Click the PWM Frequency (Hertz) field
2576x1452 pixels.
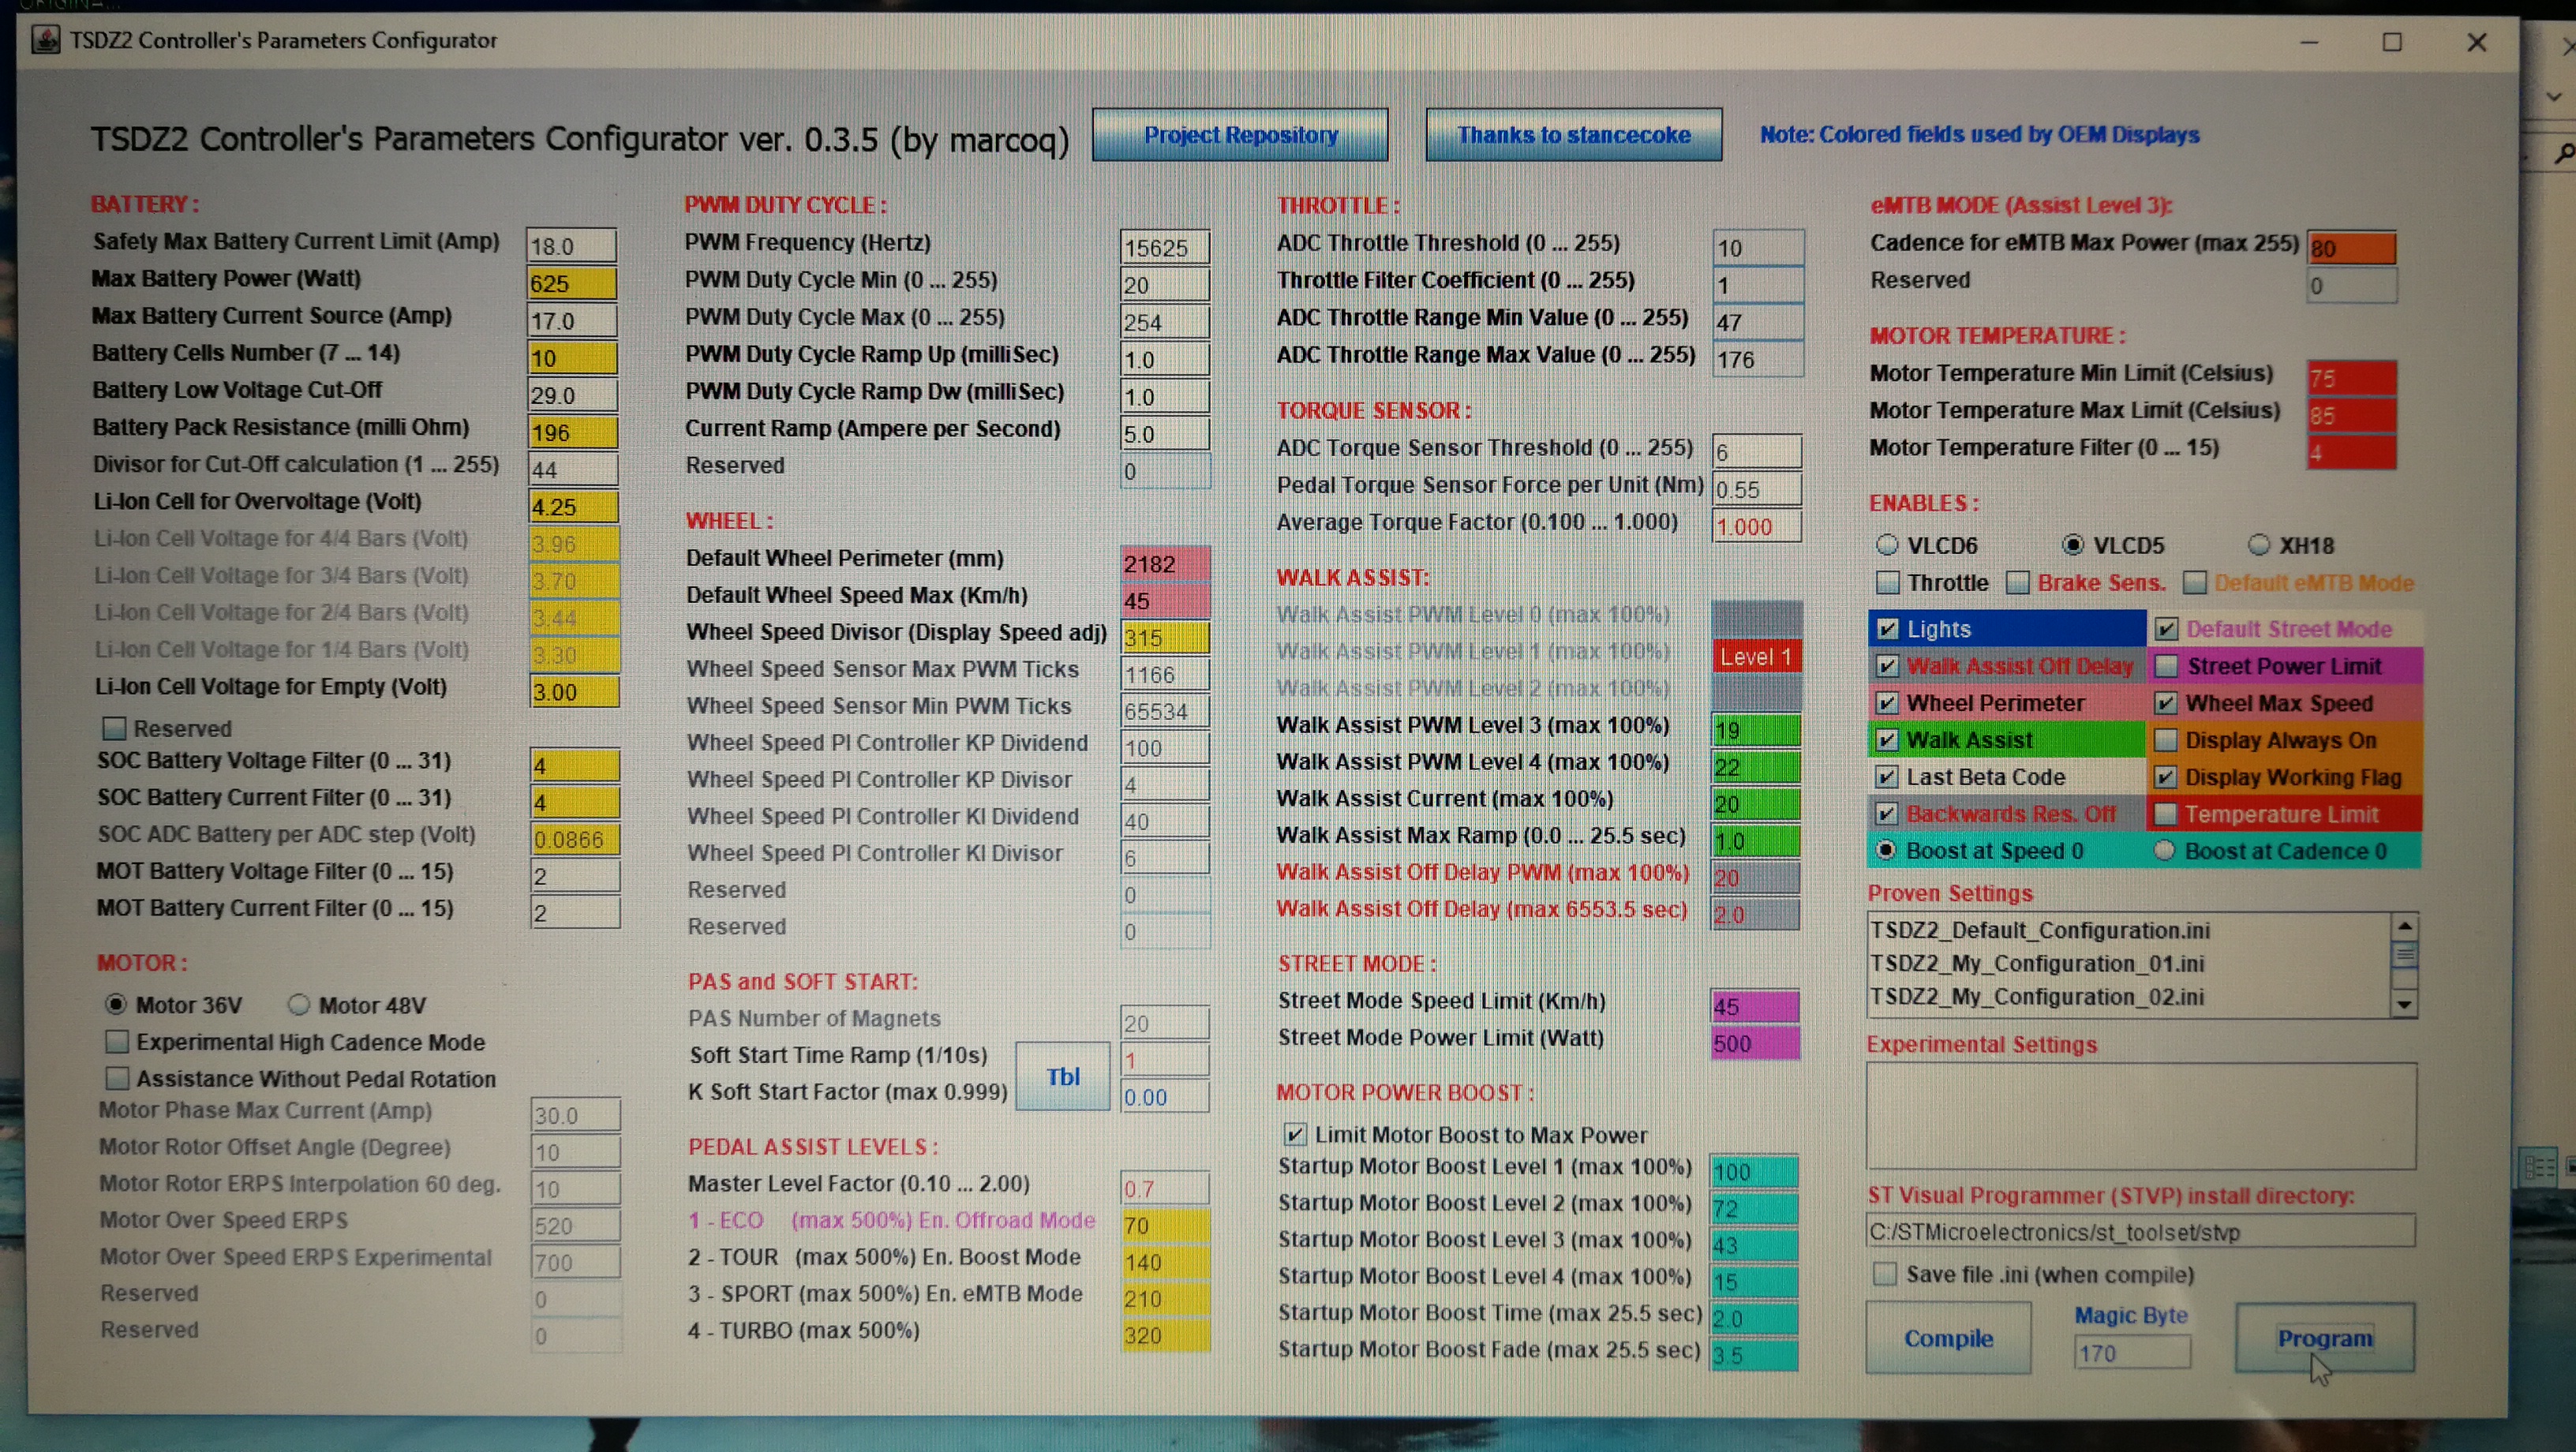coord(1165,247)
